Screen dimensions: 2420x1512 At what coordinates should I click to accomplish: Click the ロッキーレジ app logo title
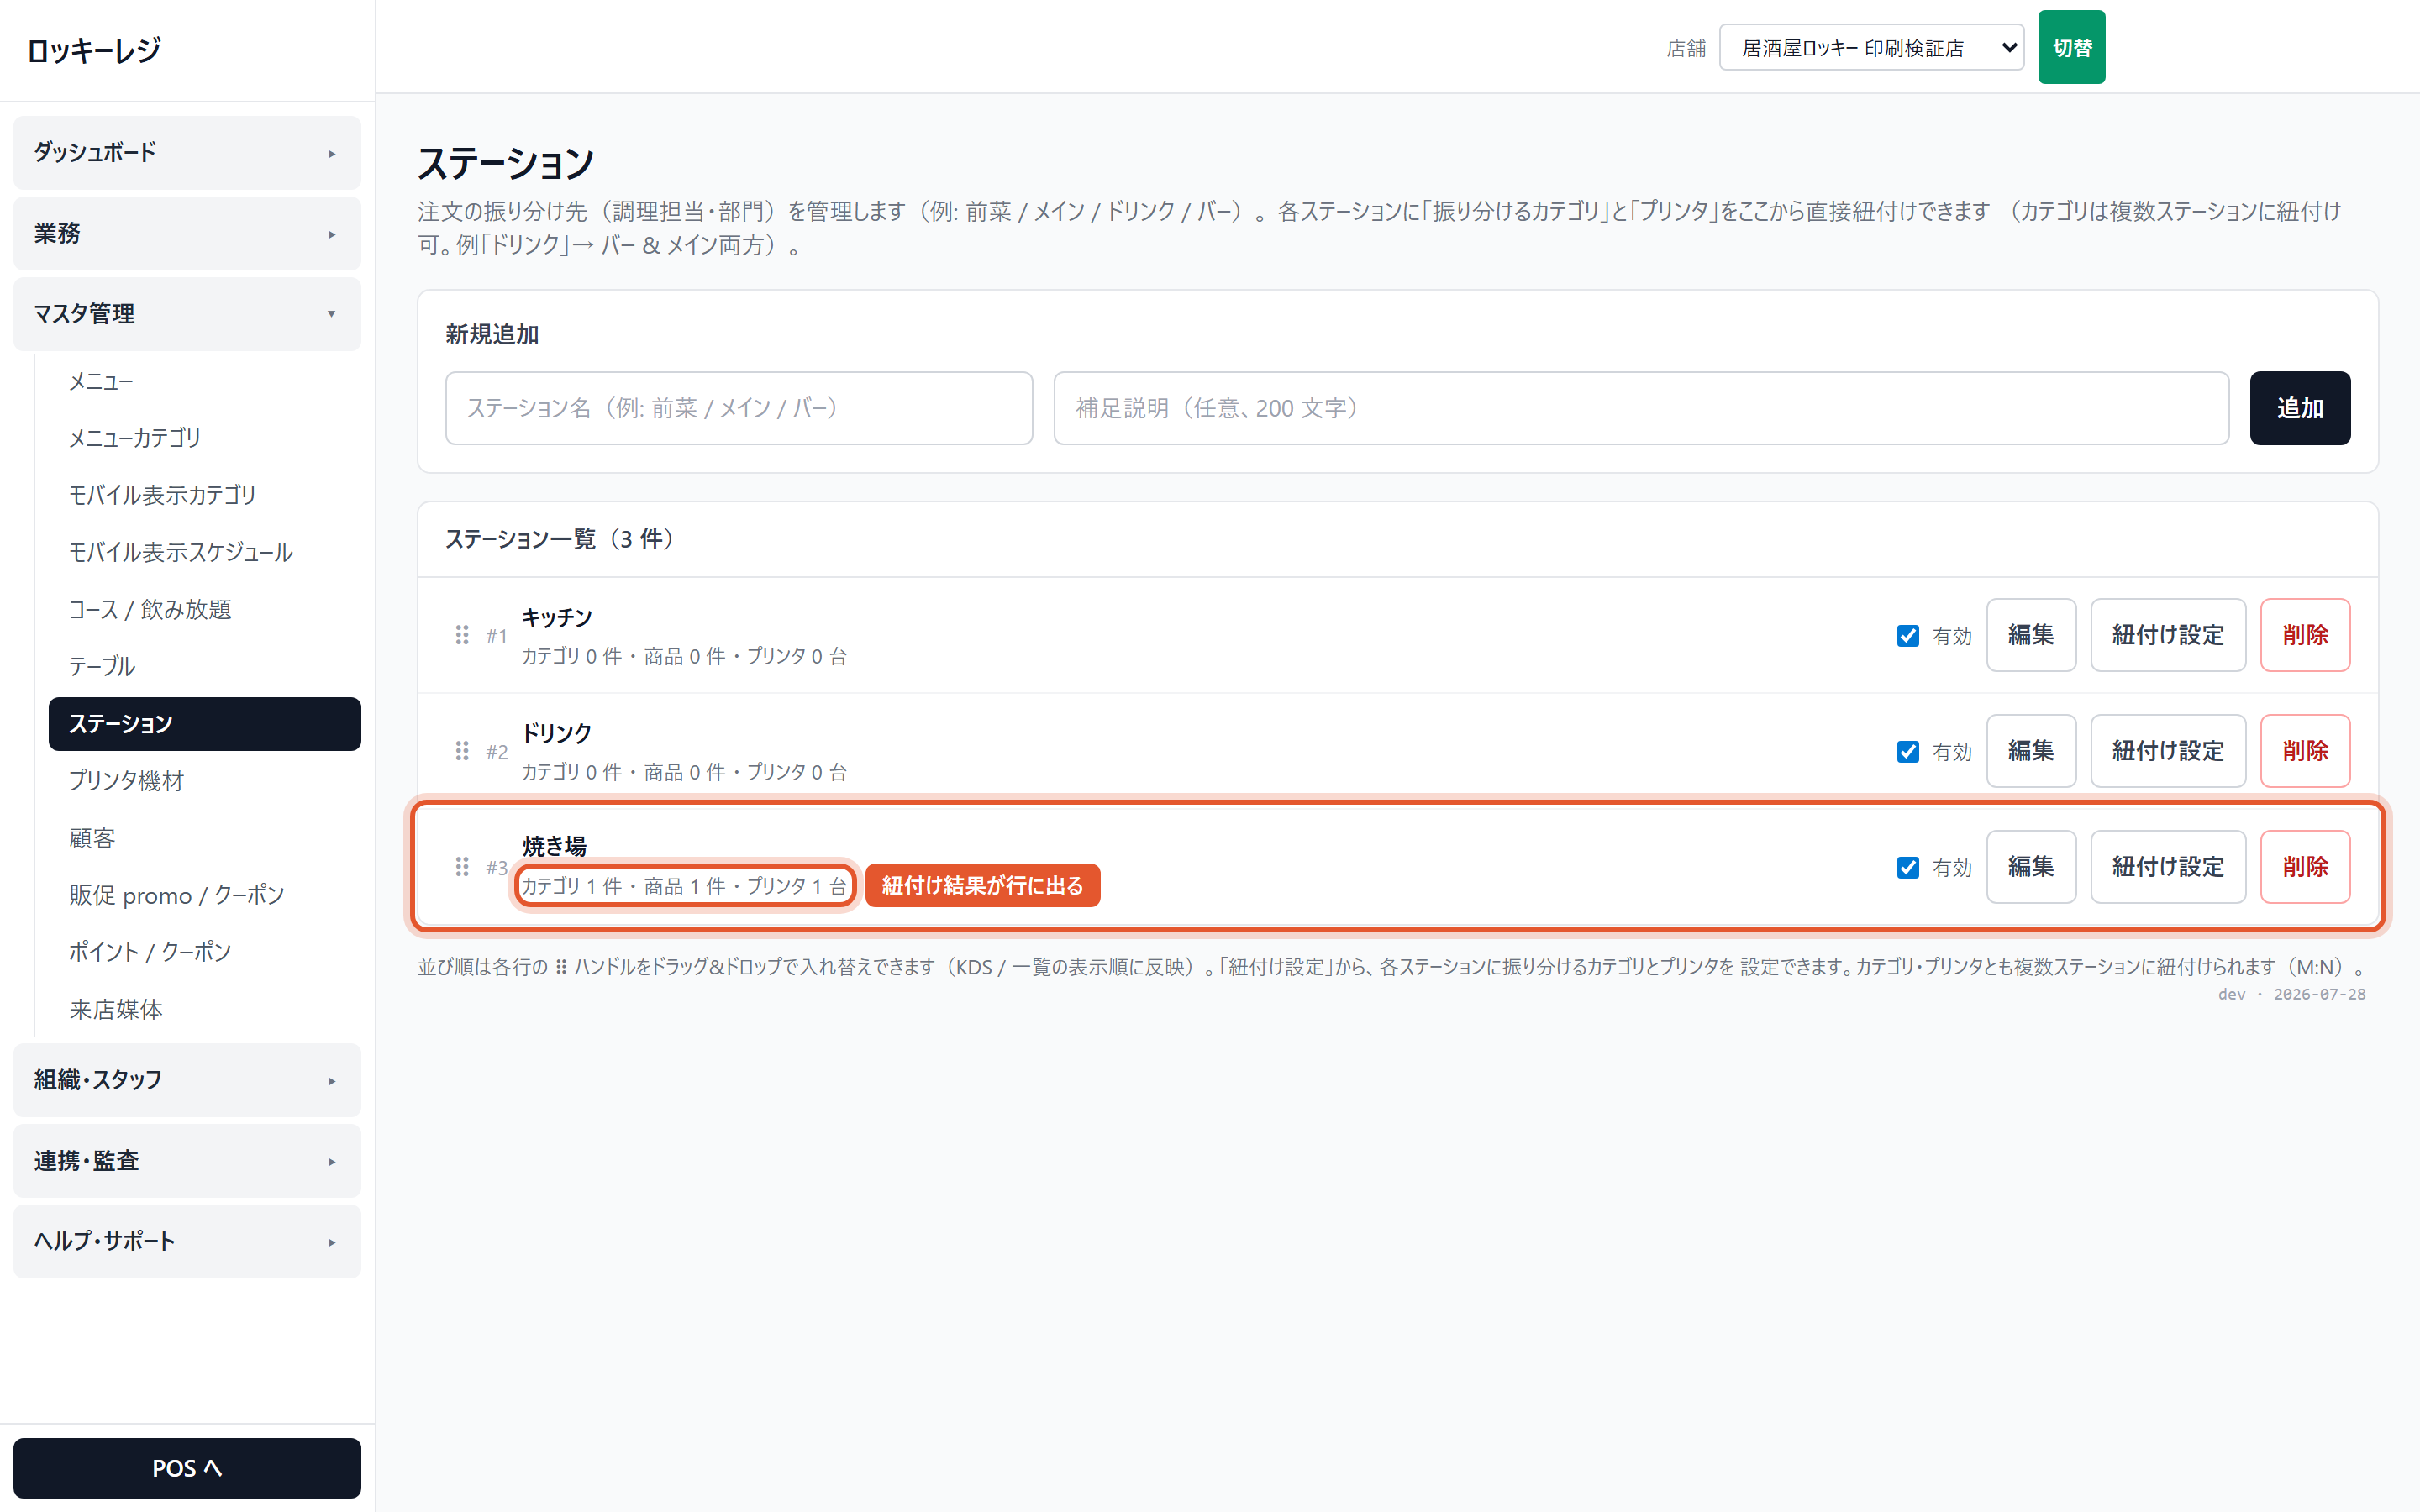click(x=94, y=50)
